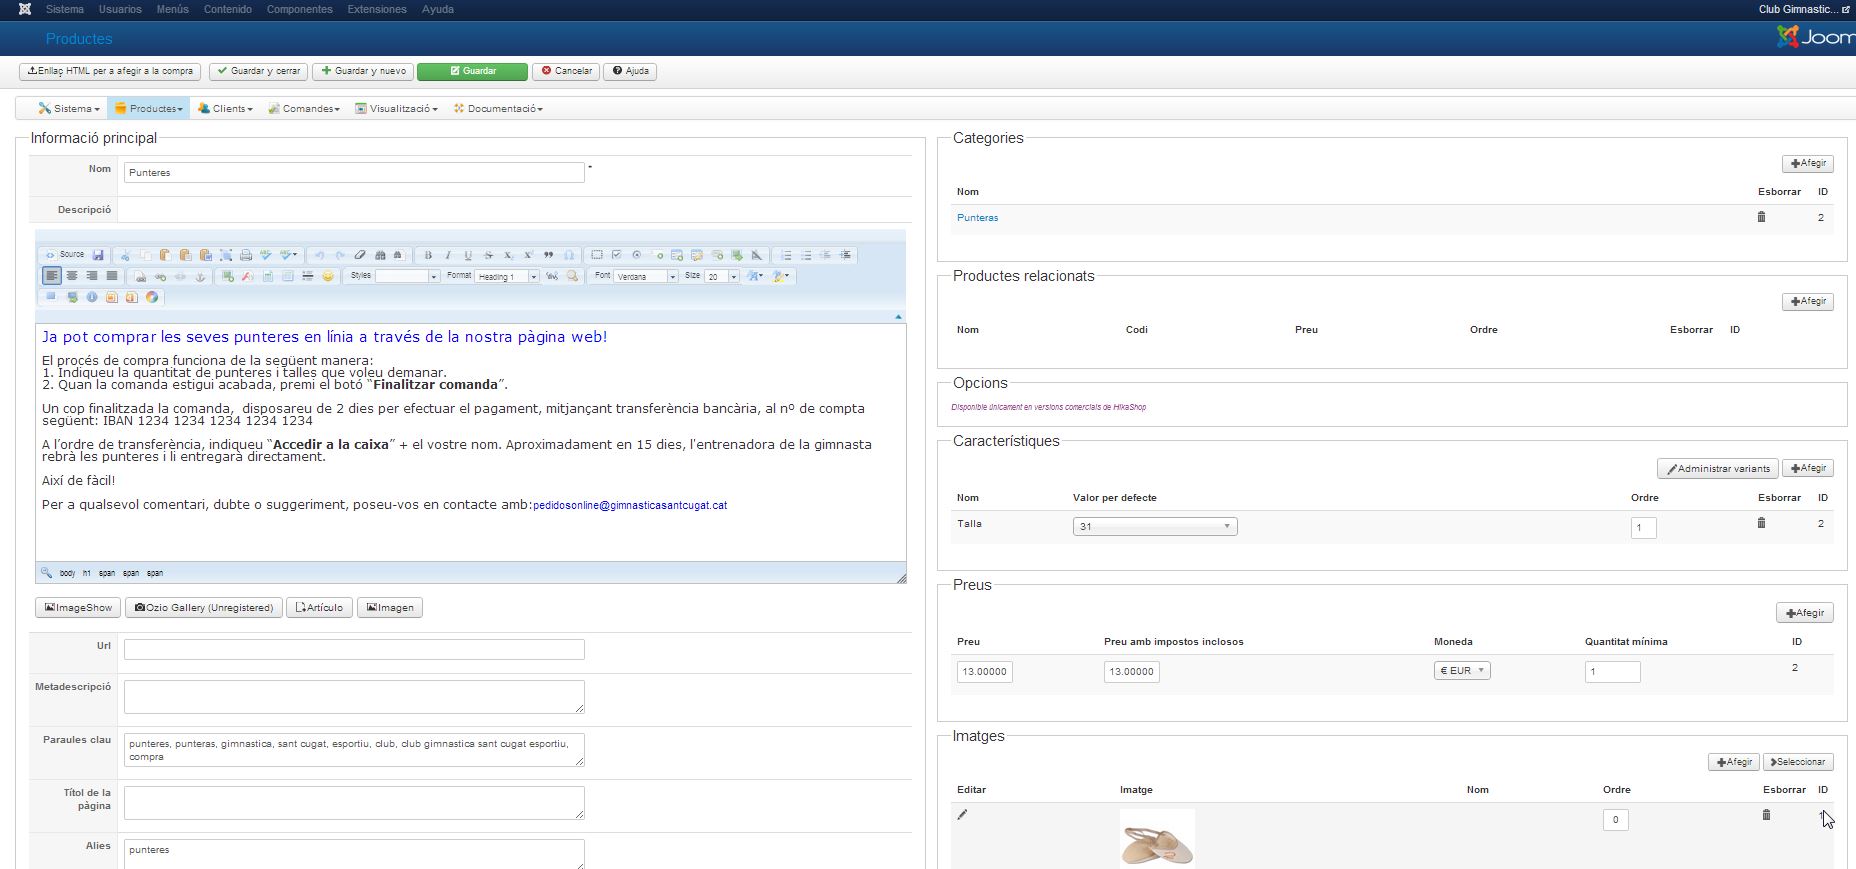Click the pencil icon to edit the image
Screen dimensions: 1856x869
pyautogui.click(x=962, y=815)
